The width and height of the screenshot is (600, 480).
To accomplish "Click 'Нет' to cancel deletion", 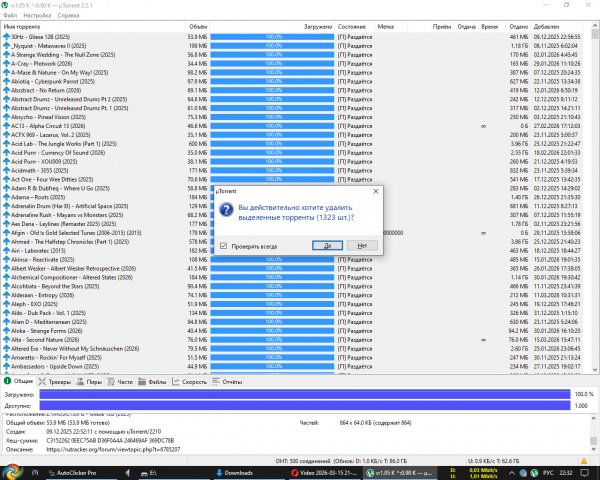I will (x=361, y=244).
